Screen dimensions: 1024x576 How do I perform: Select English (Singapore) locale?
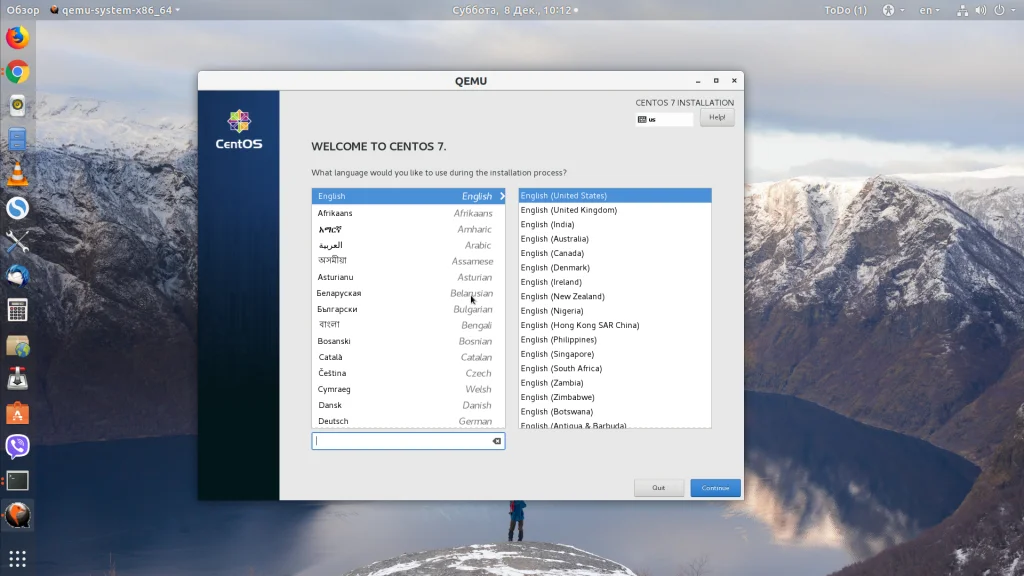(x=615, y=353)
